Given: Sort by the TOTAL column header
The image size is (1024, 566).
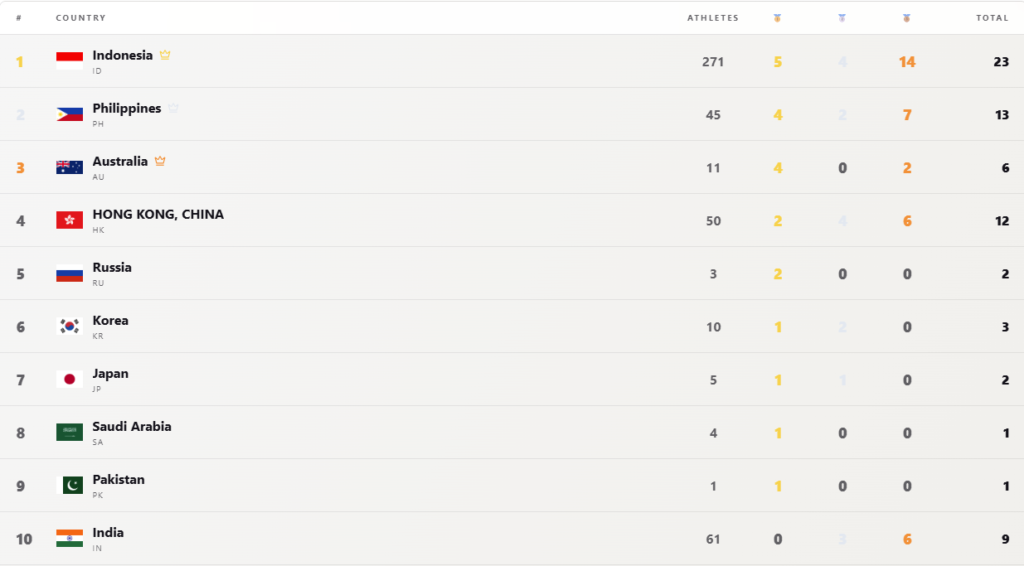Looking at the screenshot, I should coord(992,18).
